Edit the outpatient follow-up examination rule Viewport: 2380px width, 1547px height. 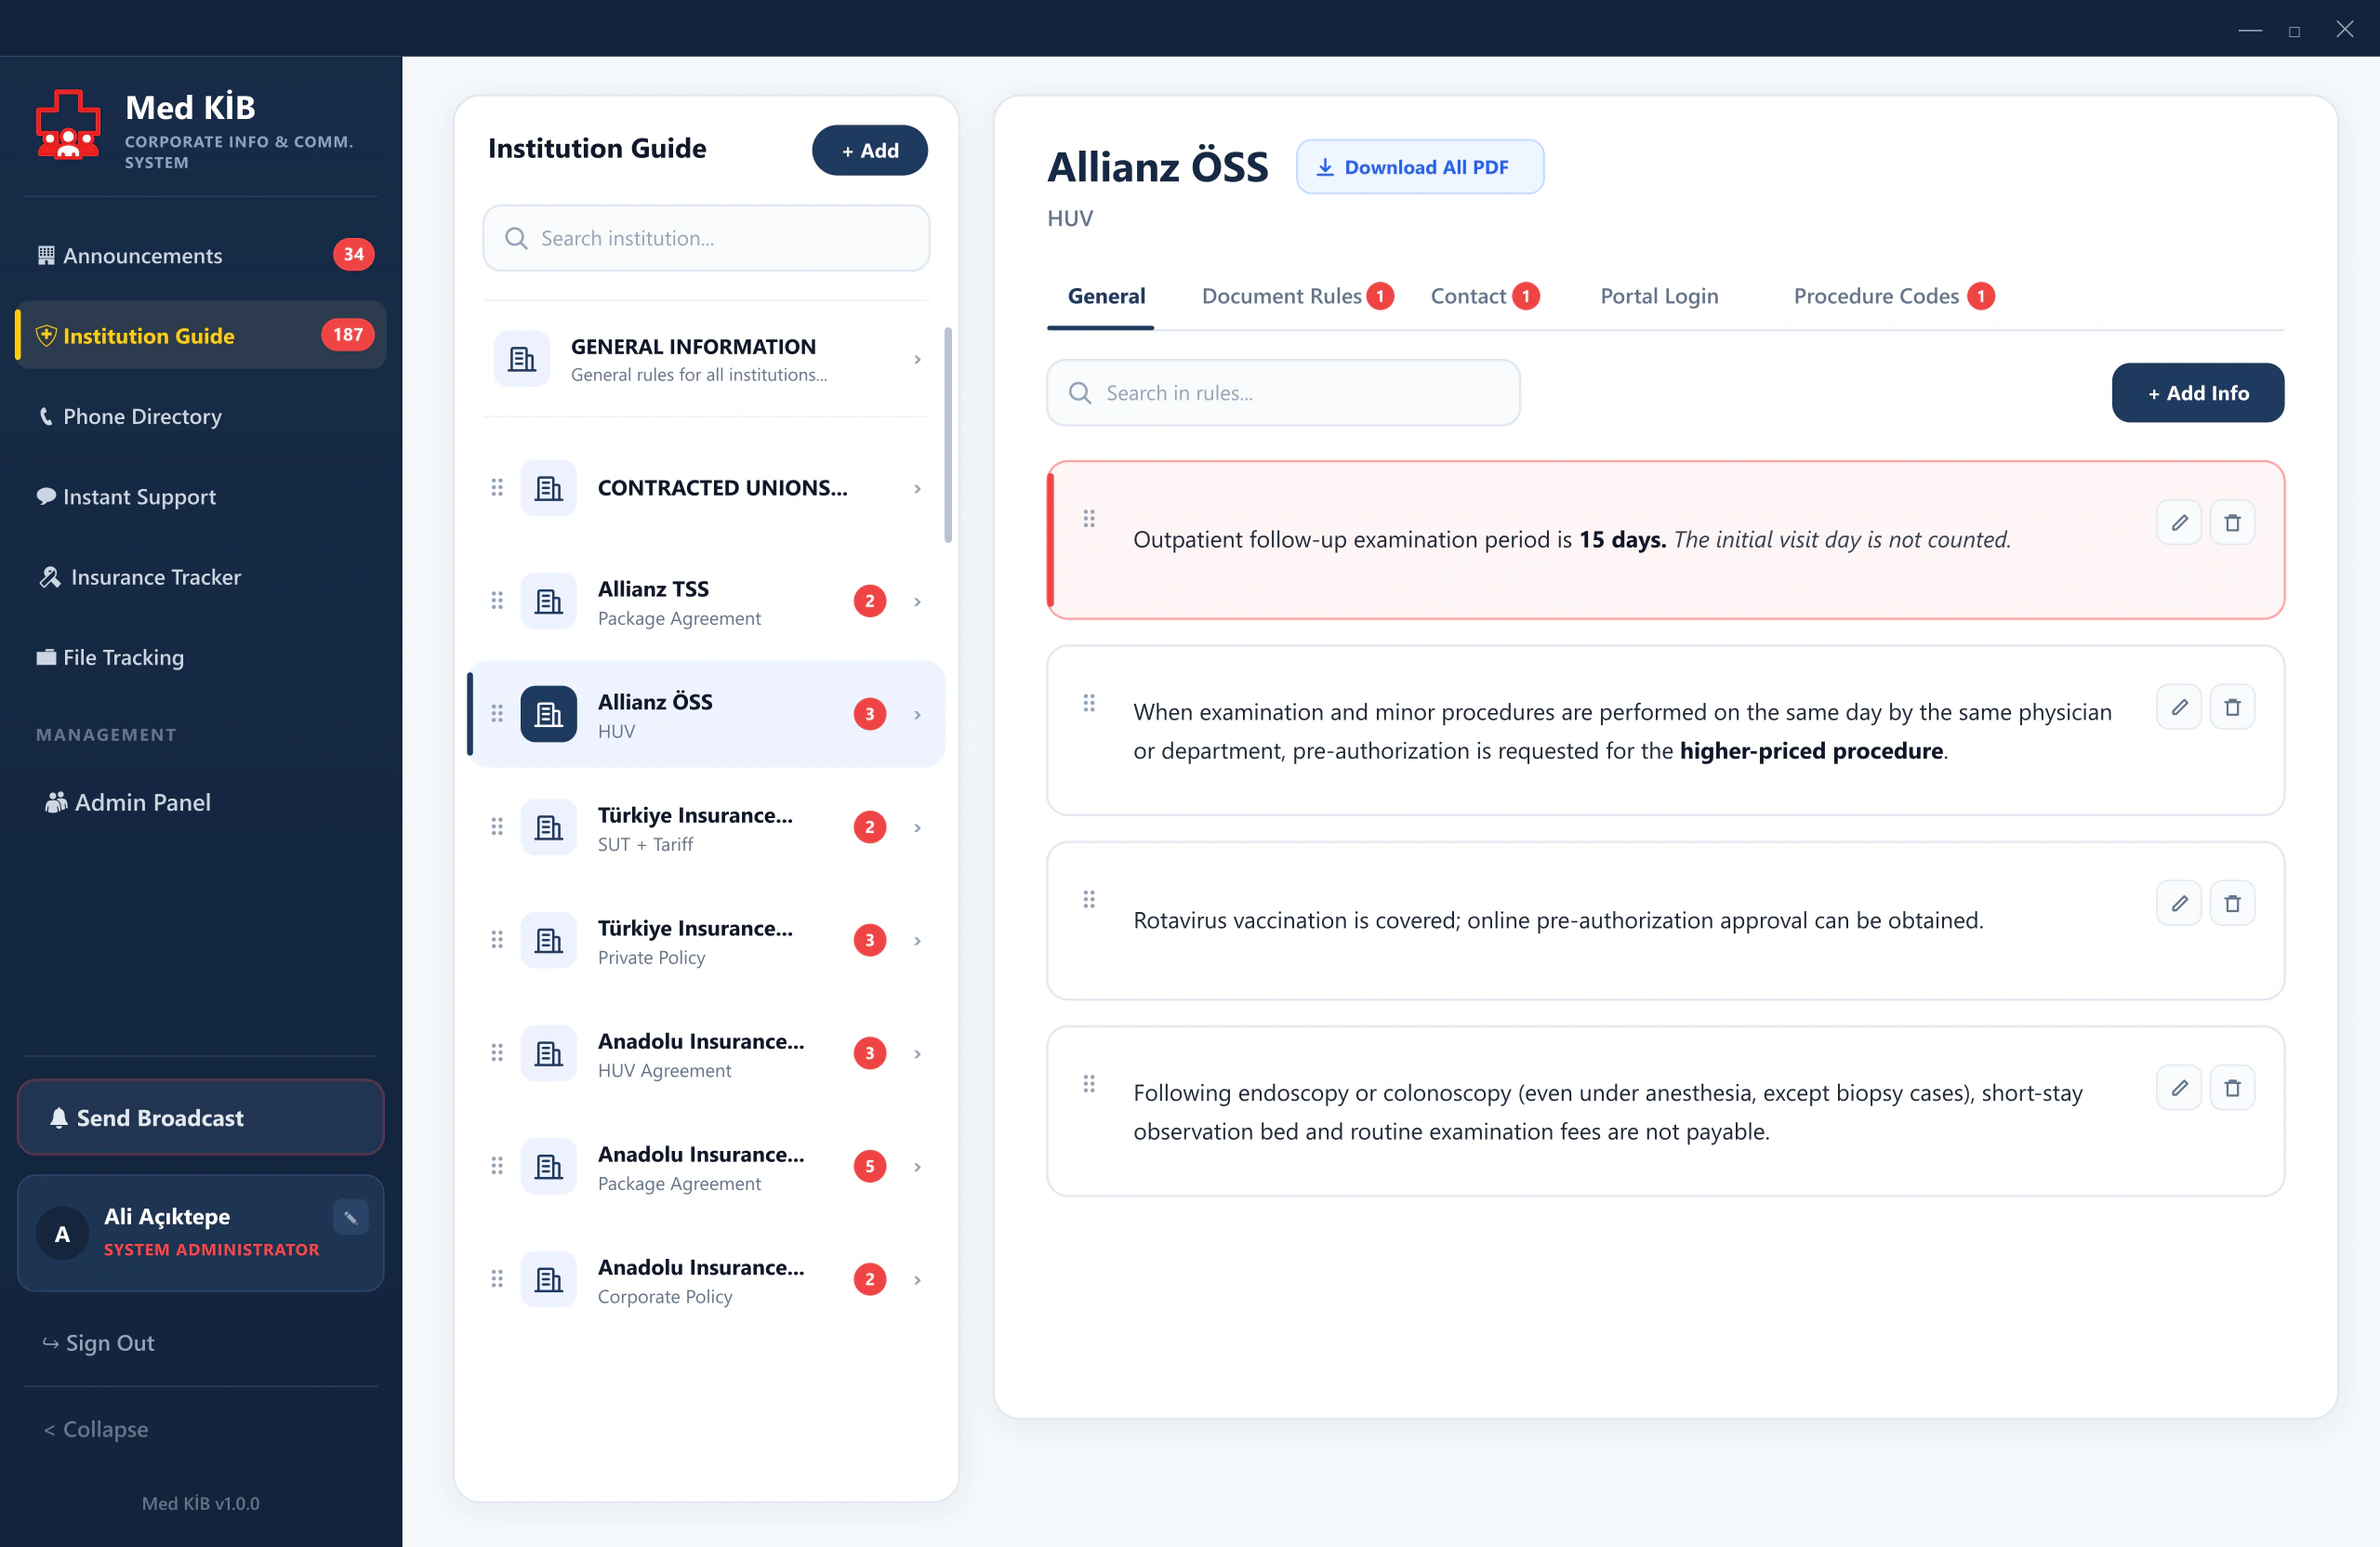tap(2178, 522)
